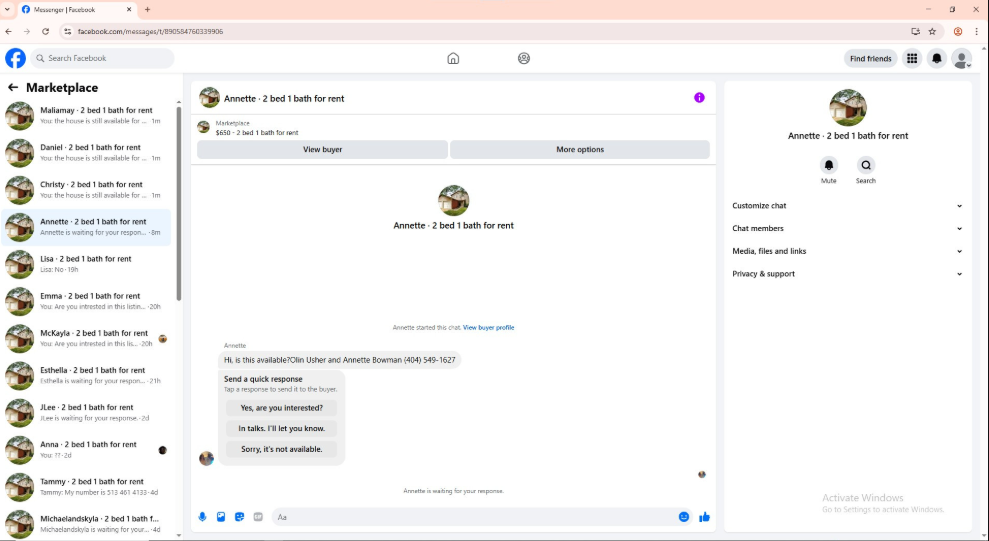Open Daniel conversation
The image size is (989, 541).
86,153
